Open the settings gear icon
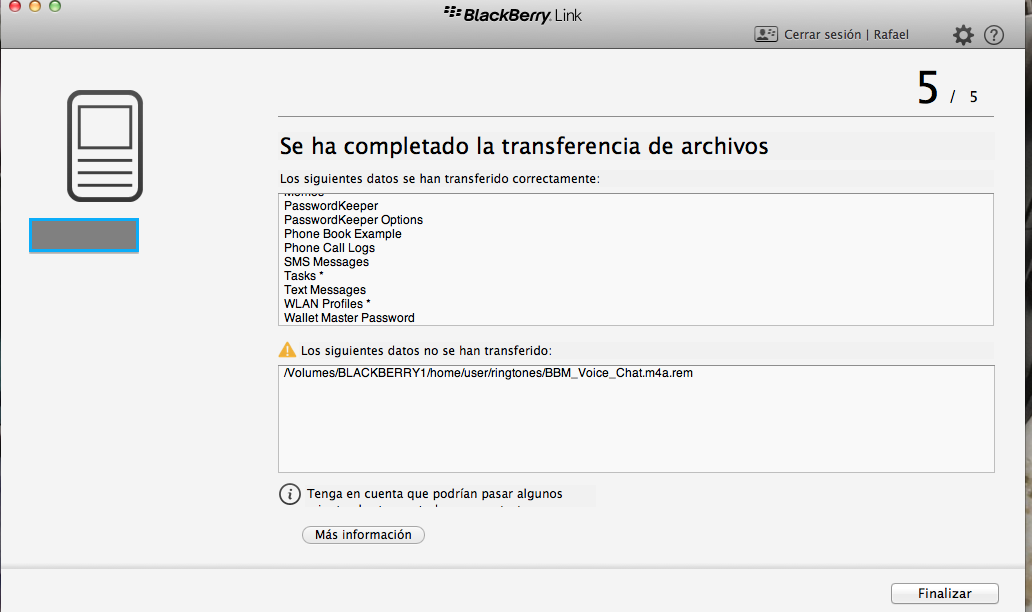This screenshot has height=612, width=1032. tap(963, 35)
